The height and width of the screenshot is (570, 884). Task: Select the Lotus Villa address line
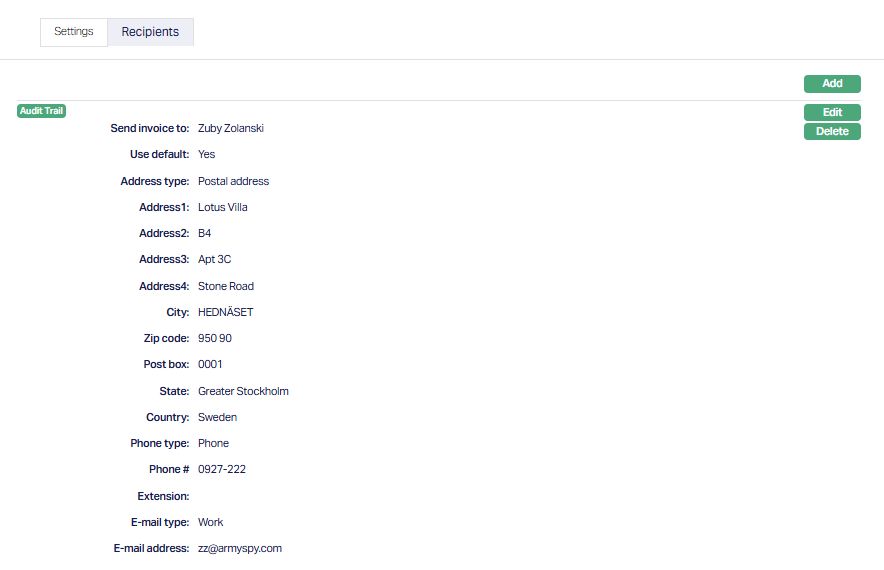[x=222, y=207]
